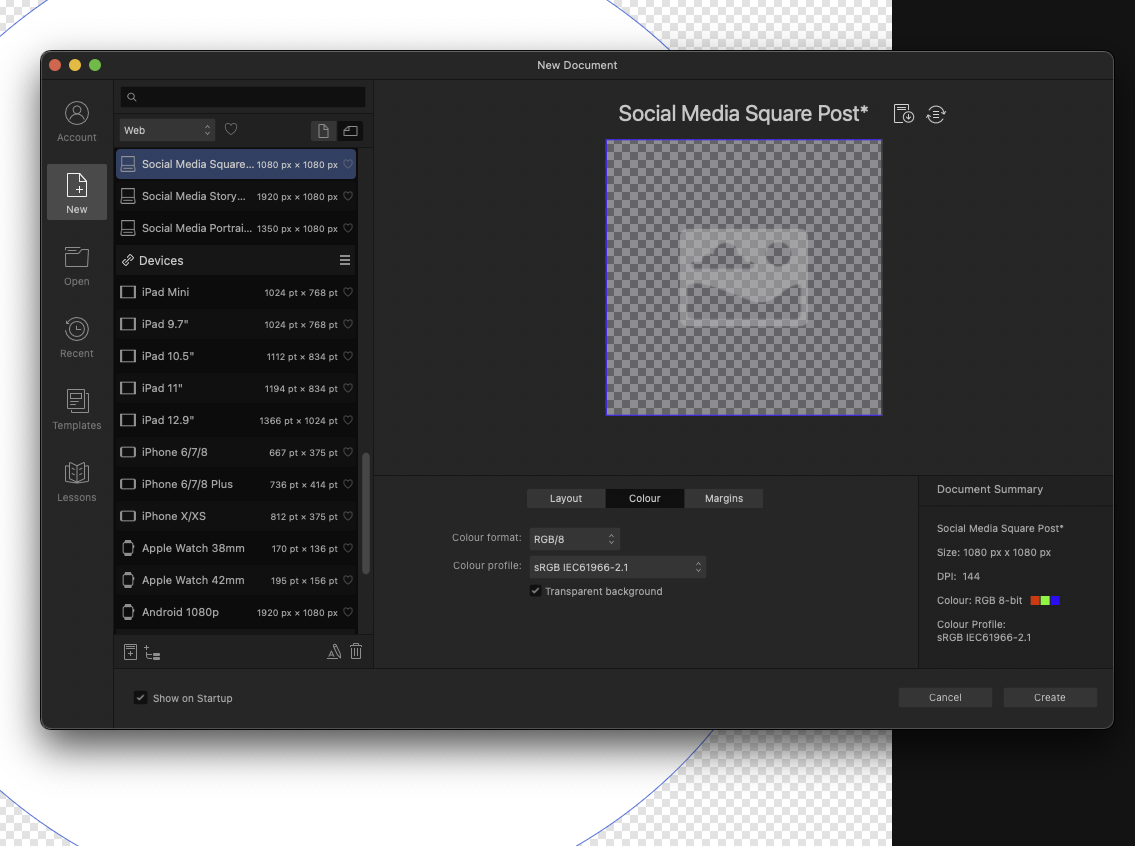Select the Social Media Portrait preset
Viewport: 1135px width, 846px height.
point(236,228)
